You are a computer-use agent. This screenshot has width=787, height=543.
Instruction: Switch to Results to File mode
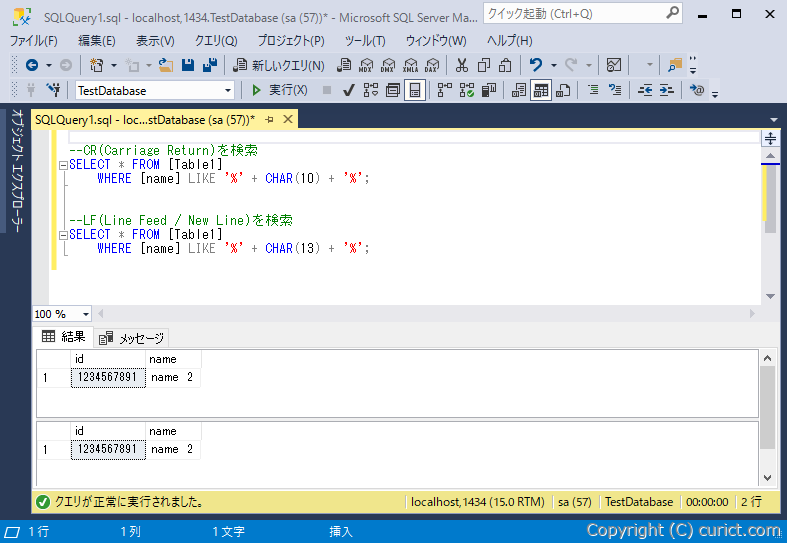(x=563, y=90)
